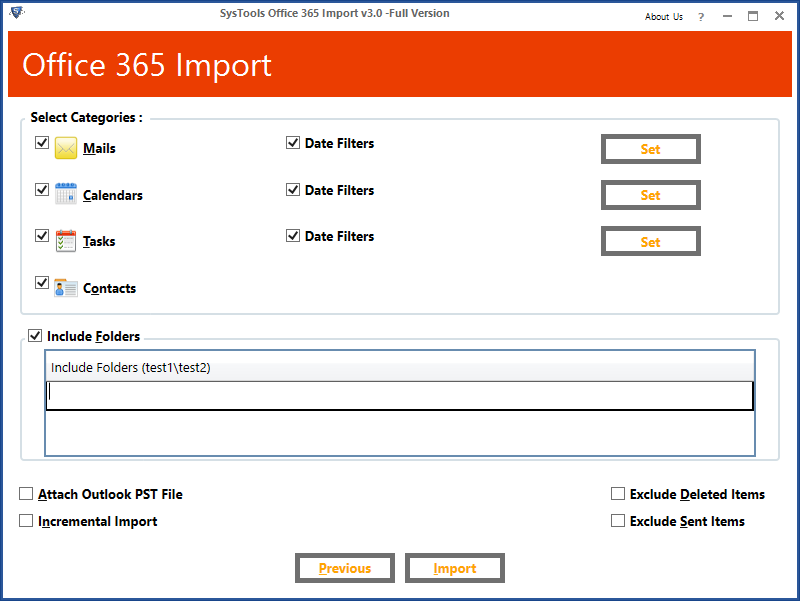Click Set button for Calendars date filter
Image resolution: width=800 pixels, height=601 pixels.
[651, 195]
